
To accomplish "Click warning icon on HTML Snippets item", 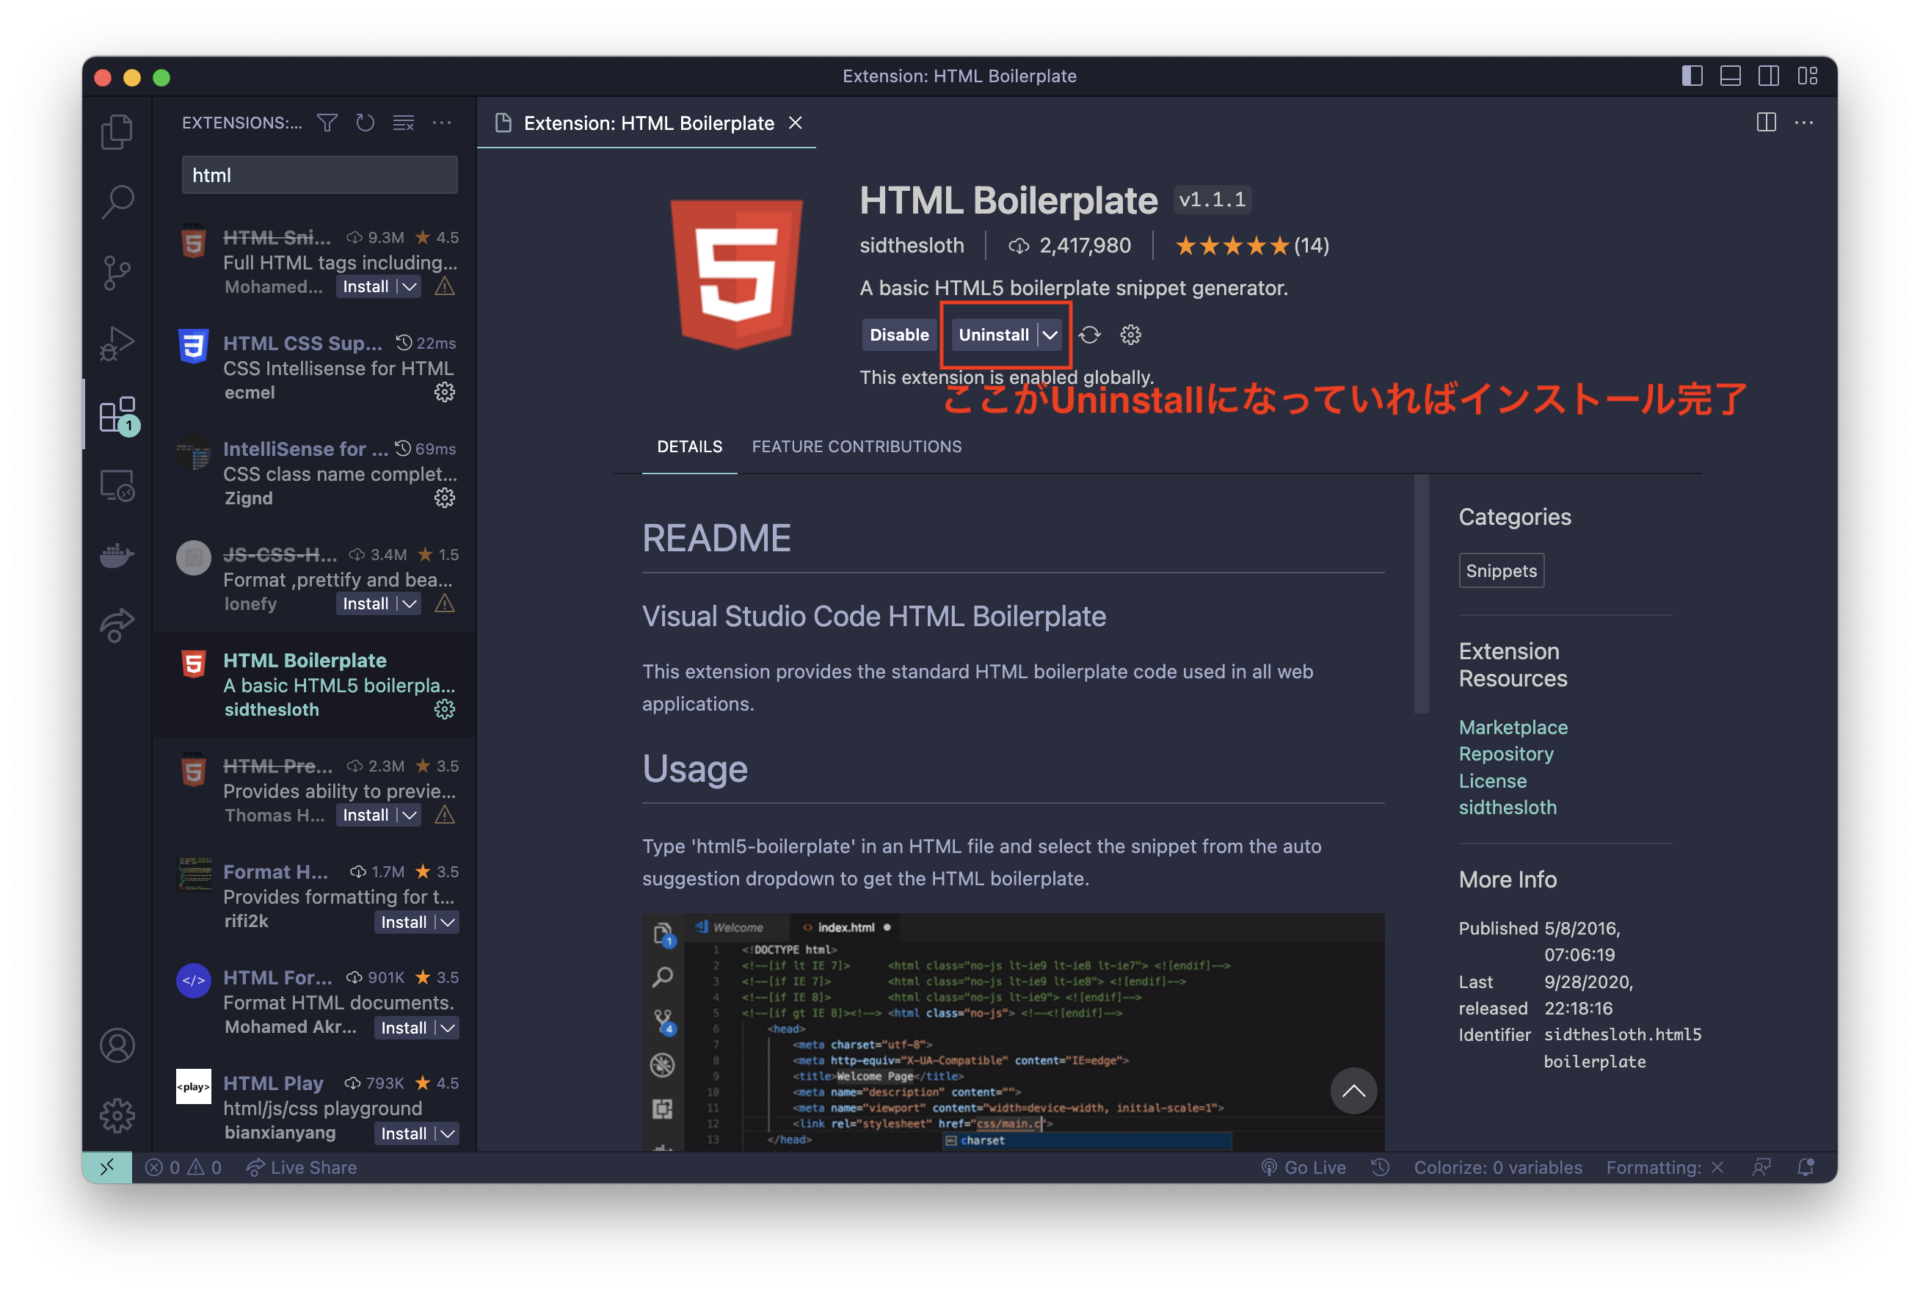I will point(445,287).
